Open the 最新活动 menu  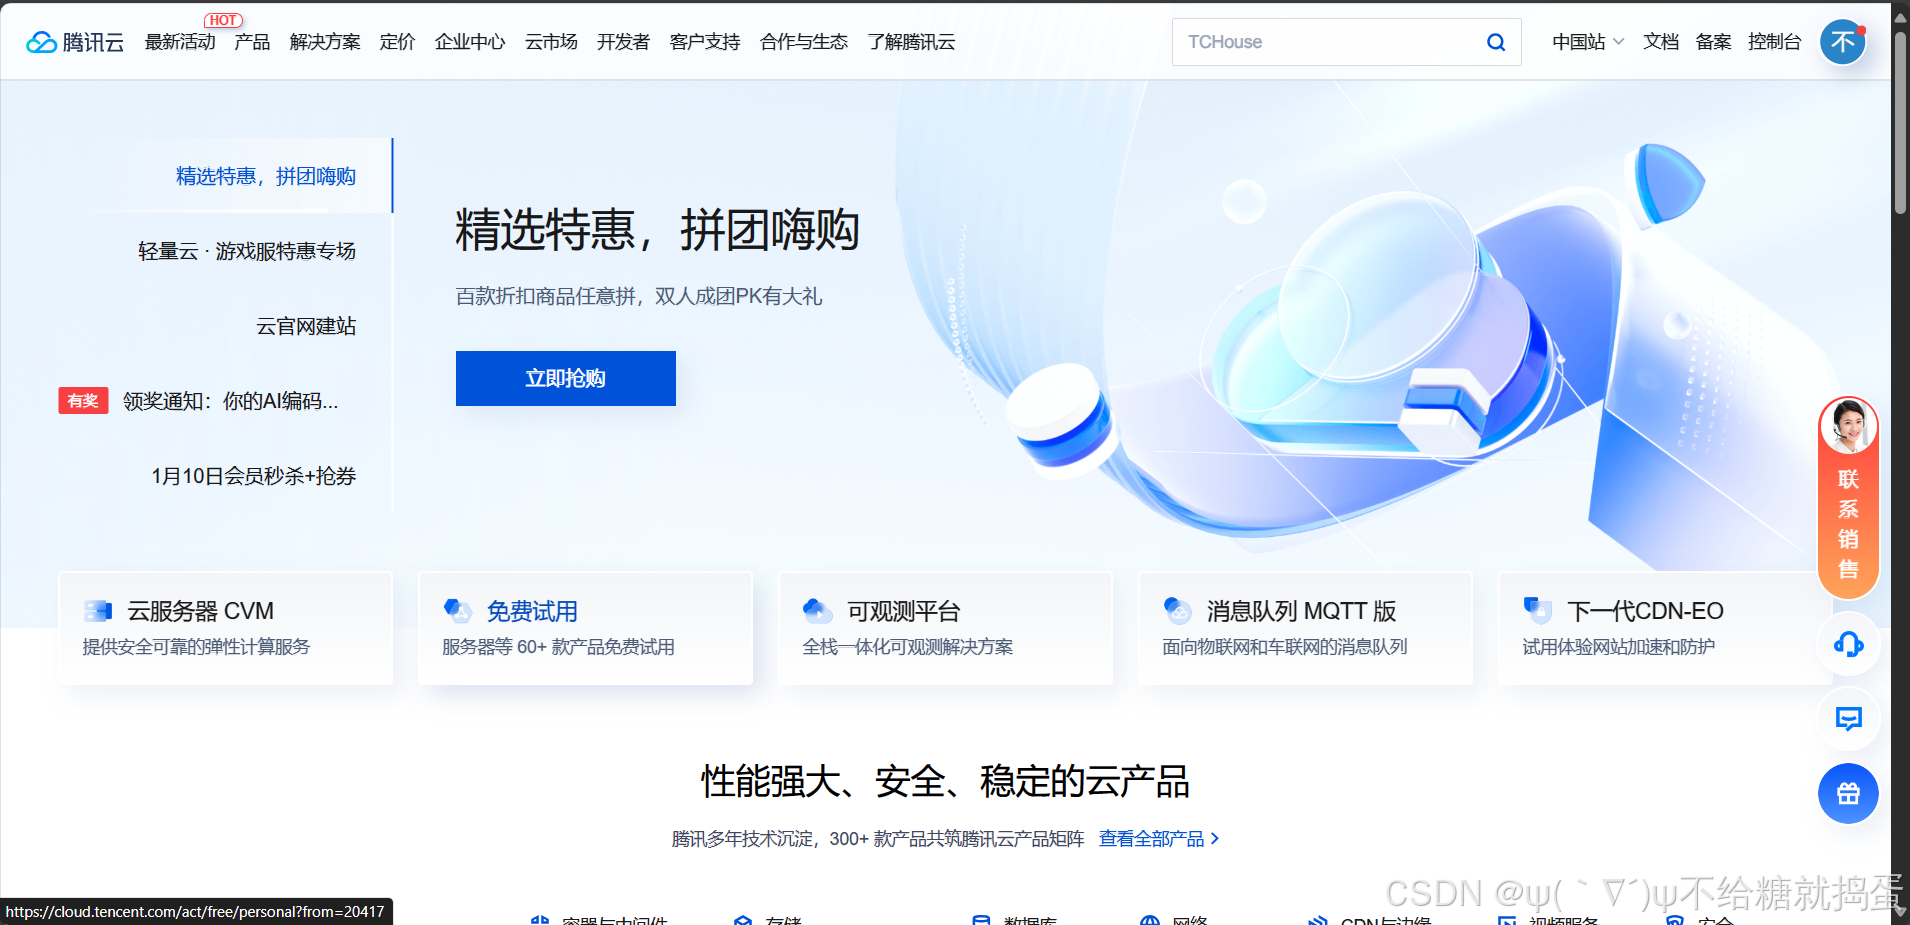pos(180,42)
